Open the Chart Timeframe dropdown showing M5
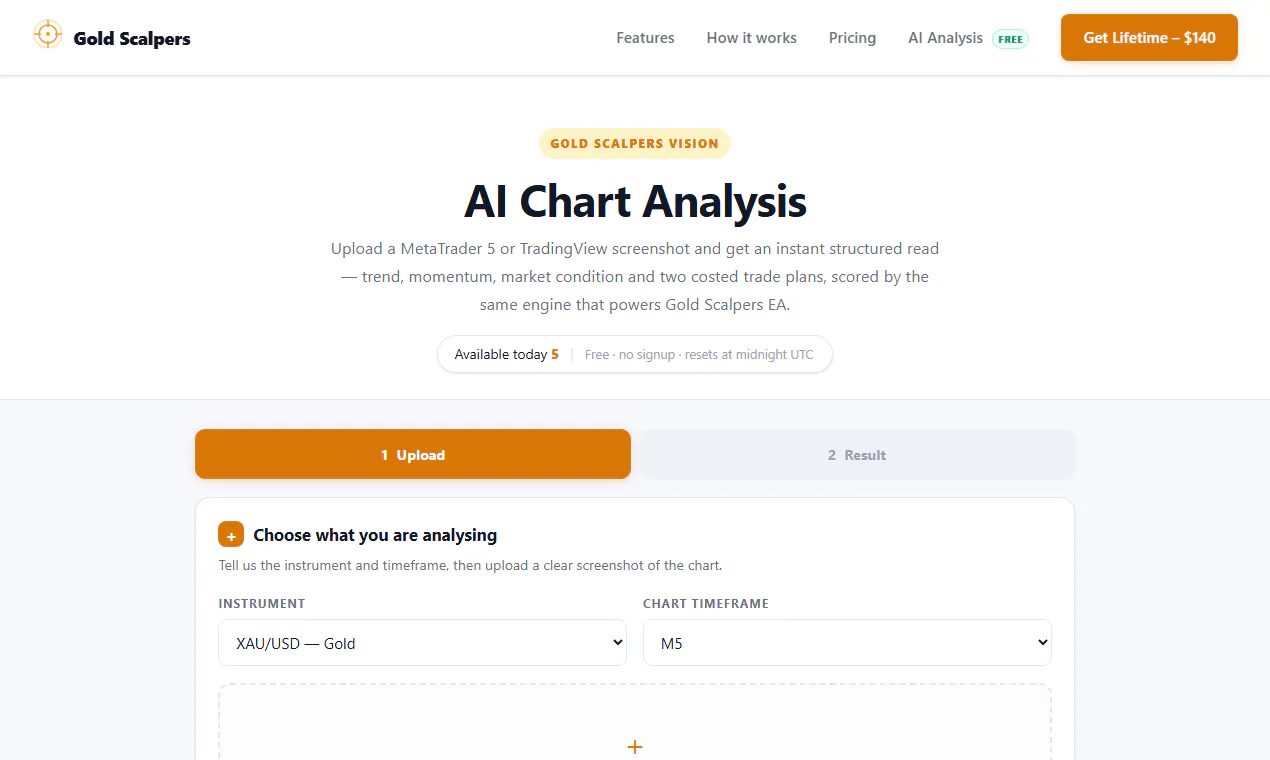Screen dimensions: 1270x760 click(847, 643)
